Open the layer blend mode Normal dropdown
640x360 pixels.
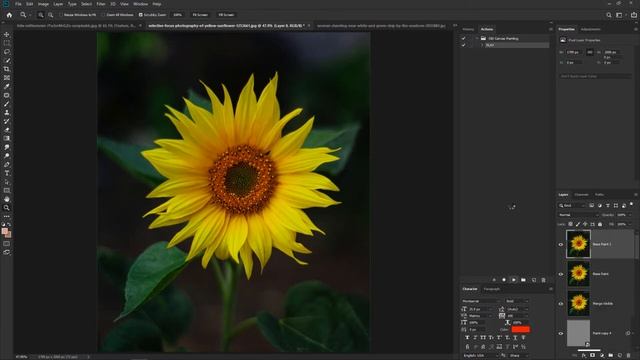click(x=578, y=215)
